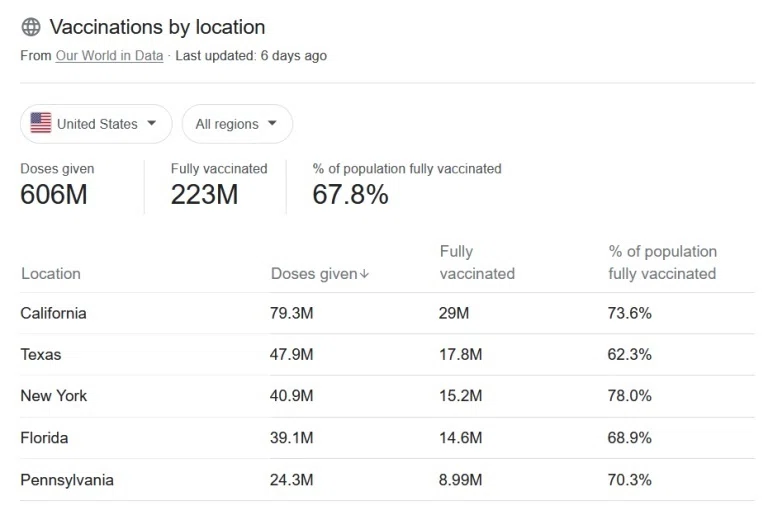The height and width of the screenshot is (520, 768).
Task: Click the sort arrow next to Doses given
Action: coord(364,274)
